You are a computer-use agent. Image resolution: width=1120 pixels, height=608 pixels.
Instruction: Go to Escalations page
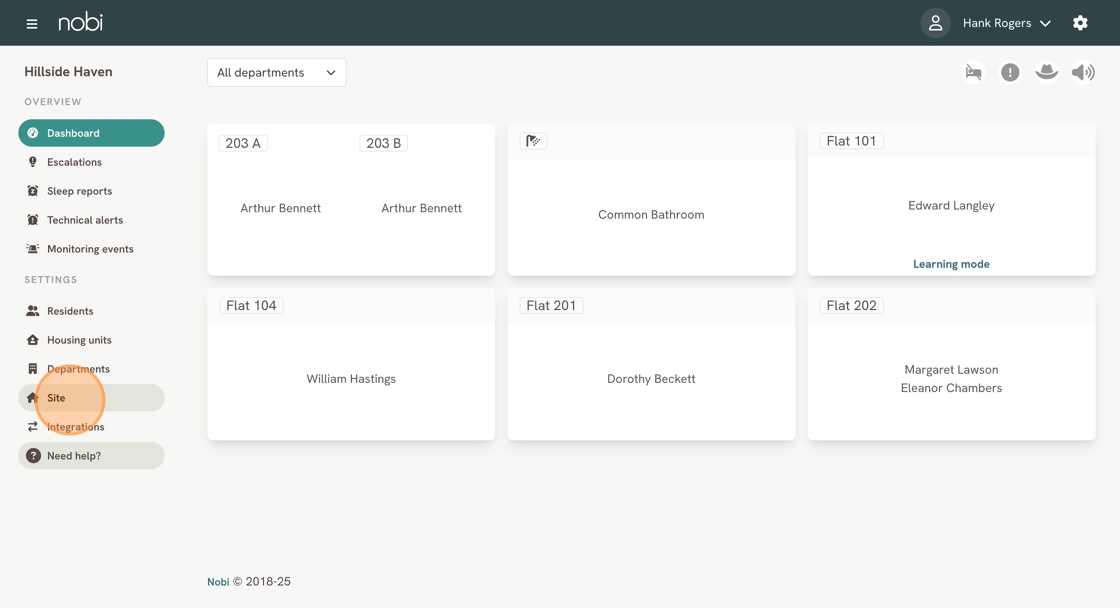tap(74, 162)
